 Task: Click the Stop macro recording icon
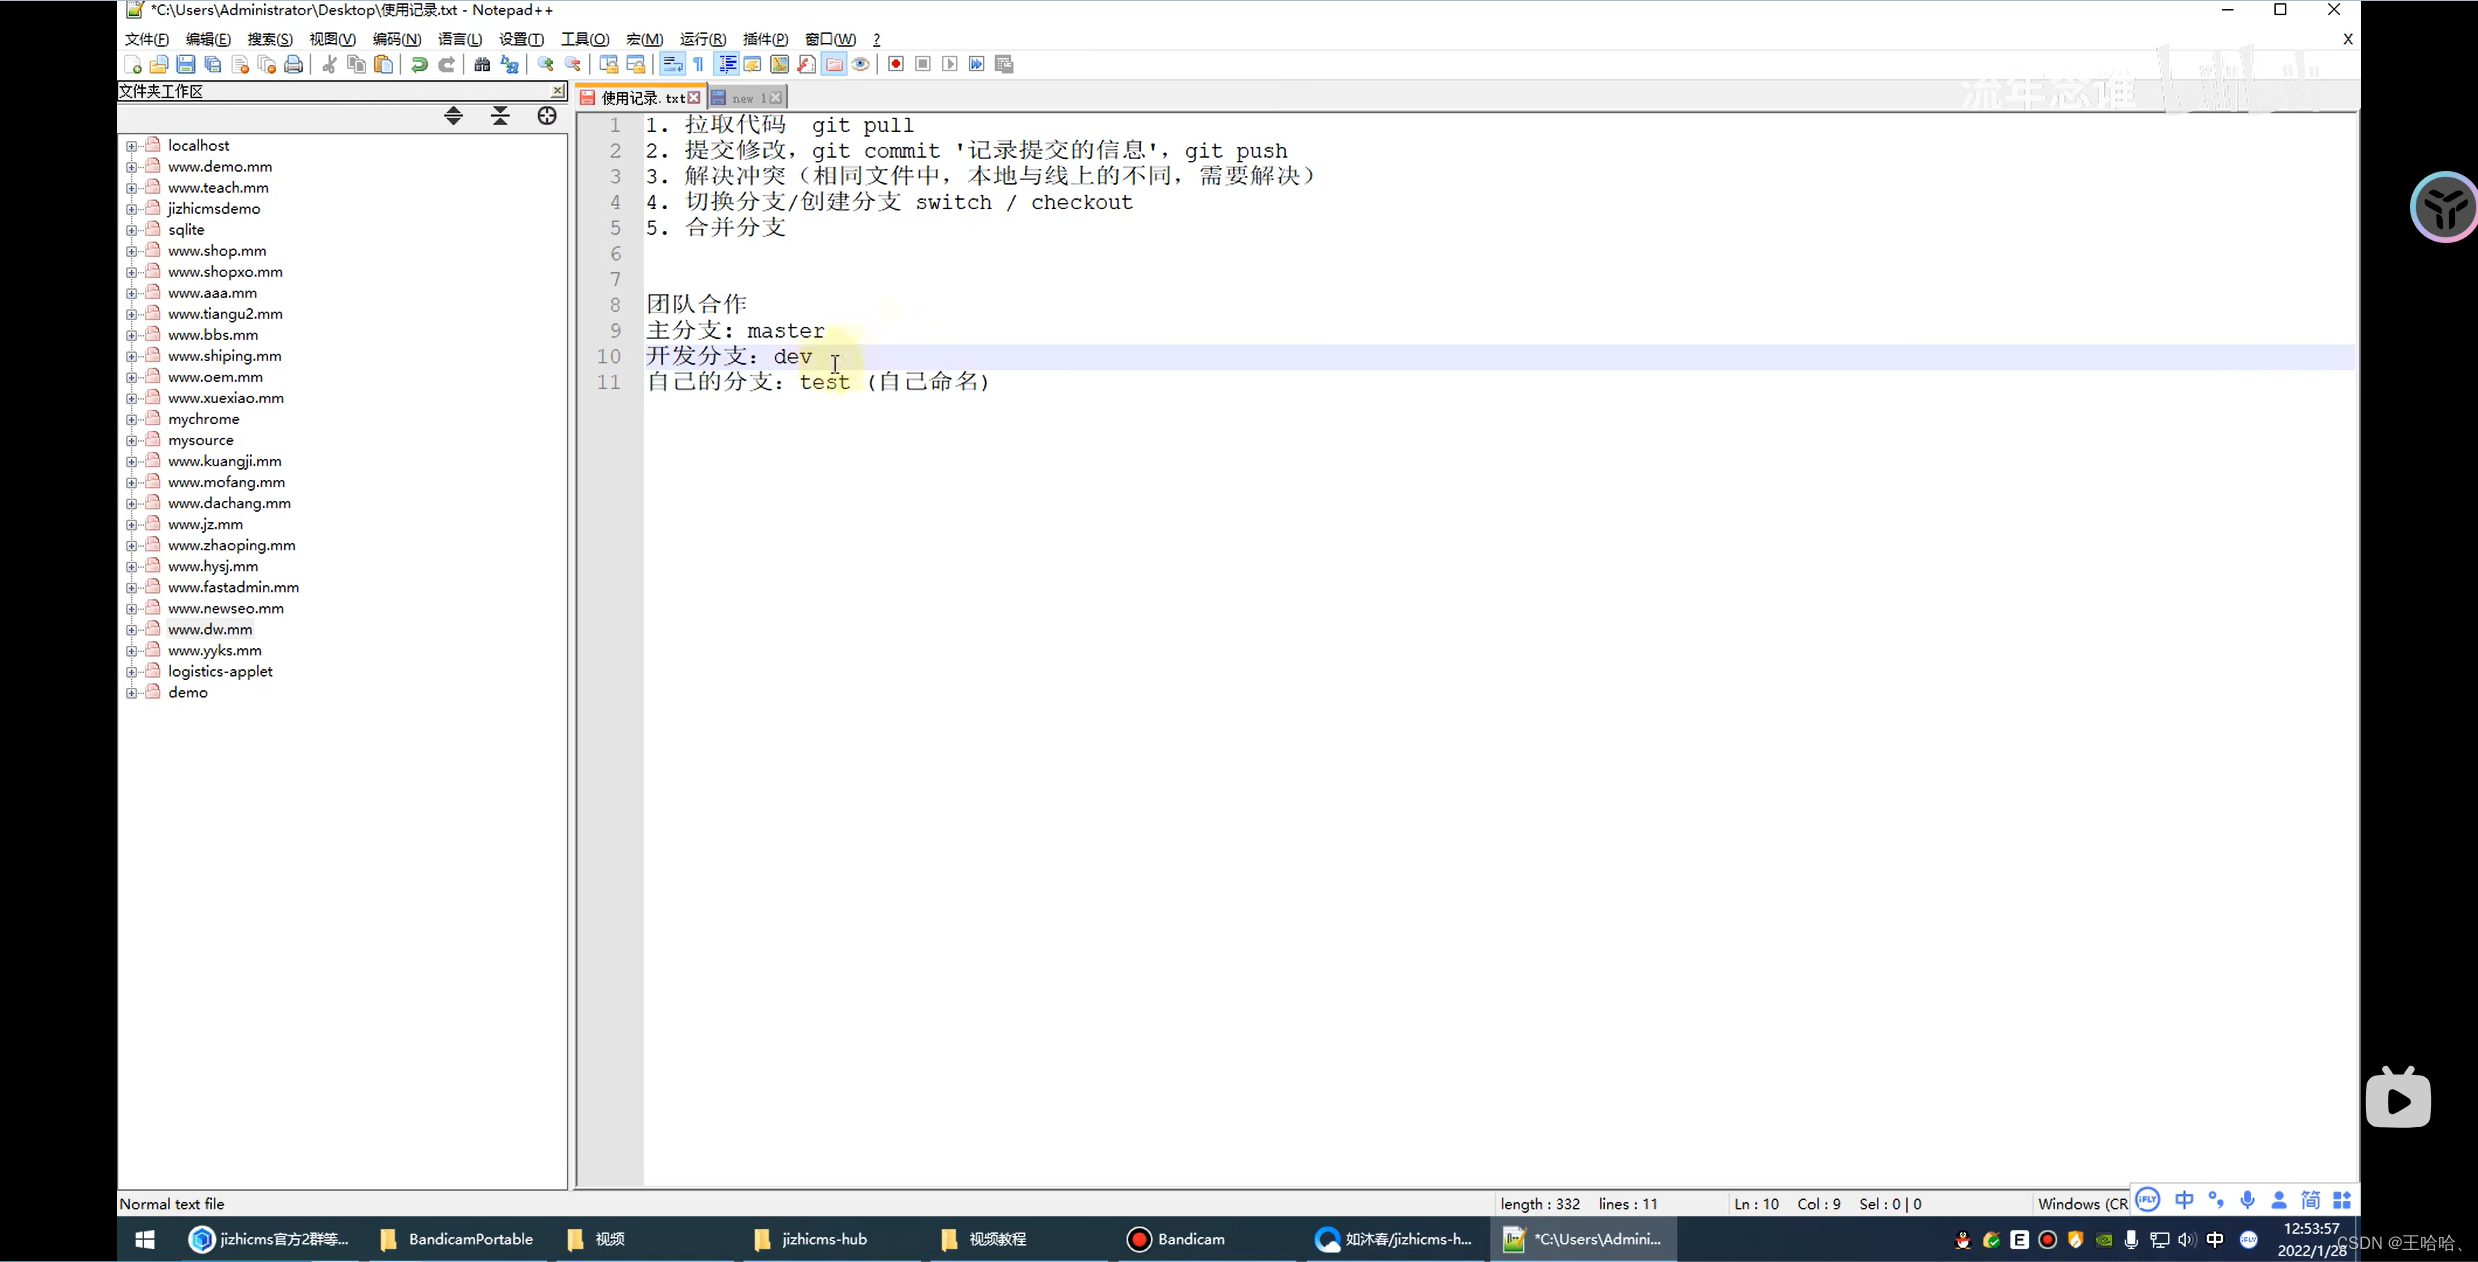pos(923,64)
